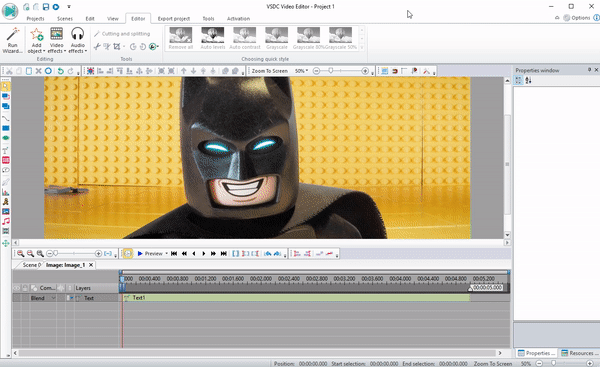Open the quick access toolbar customize arrow

69,7
